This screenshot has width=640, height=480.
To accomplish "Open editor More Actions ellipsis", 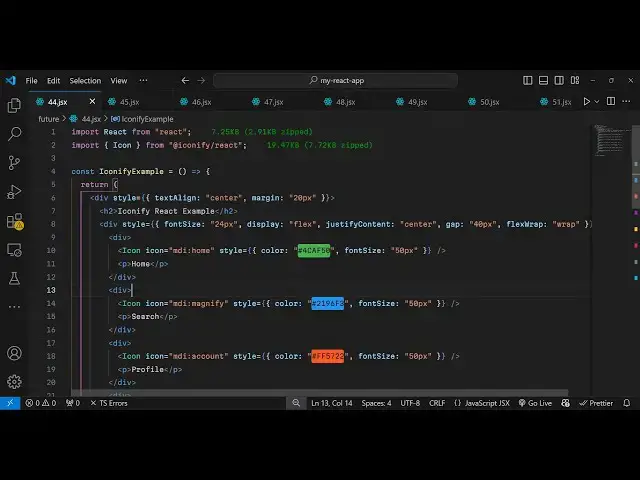I will pyautogui.click(x=626, y=101).
